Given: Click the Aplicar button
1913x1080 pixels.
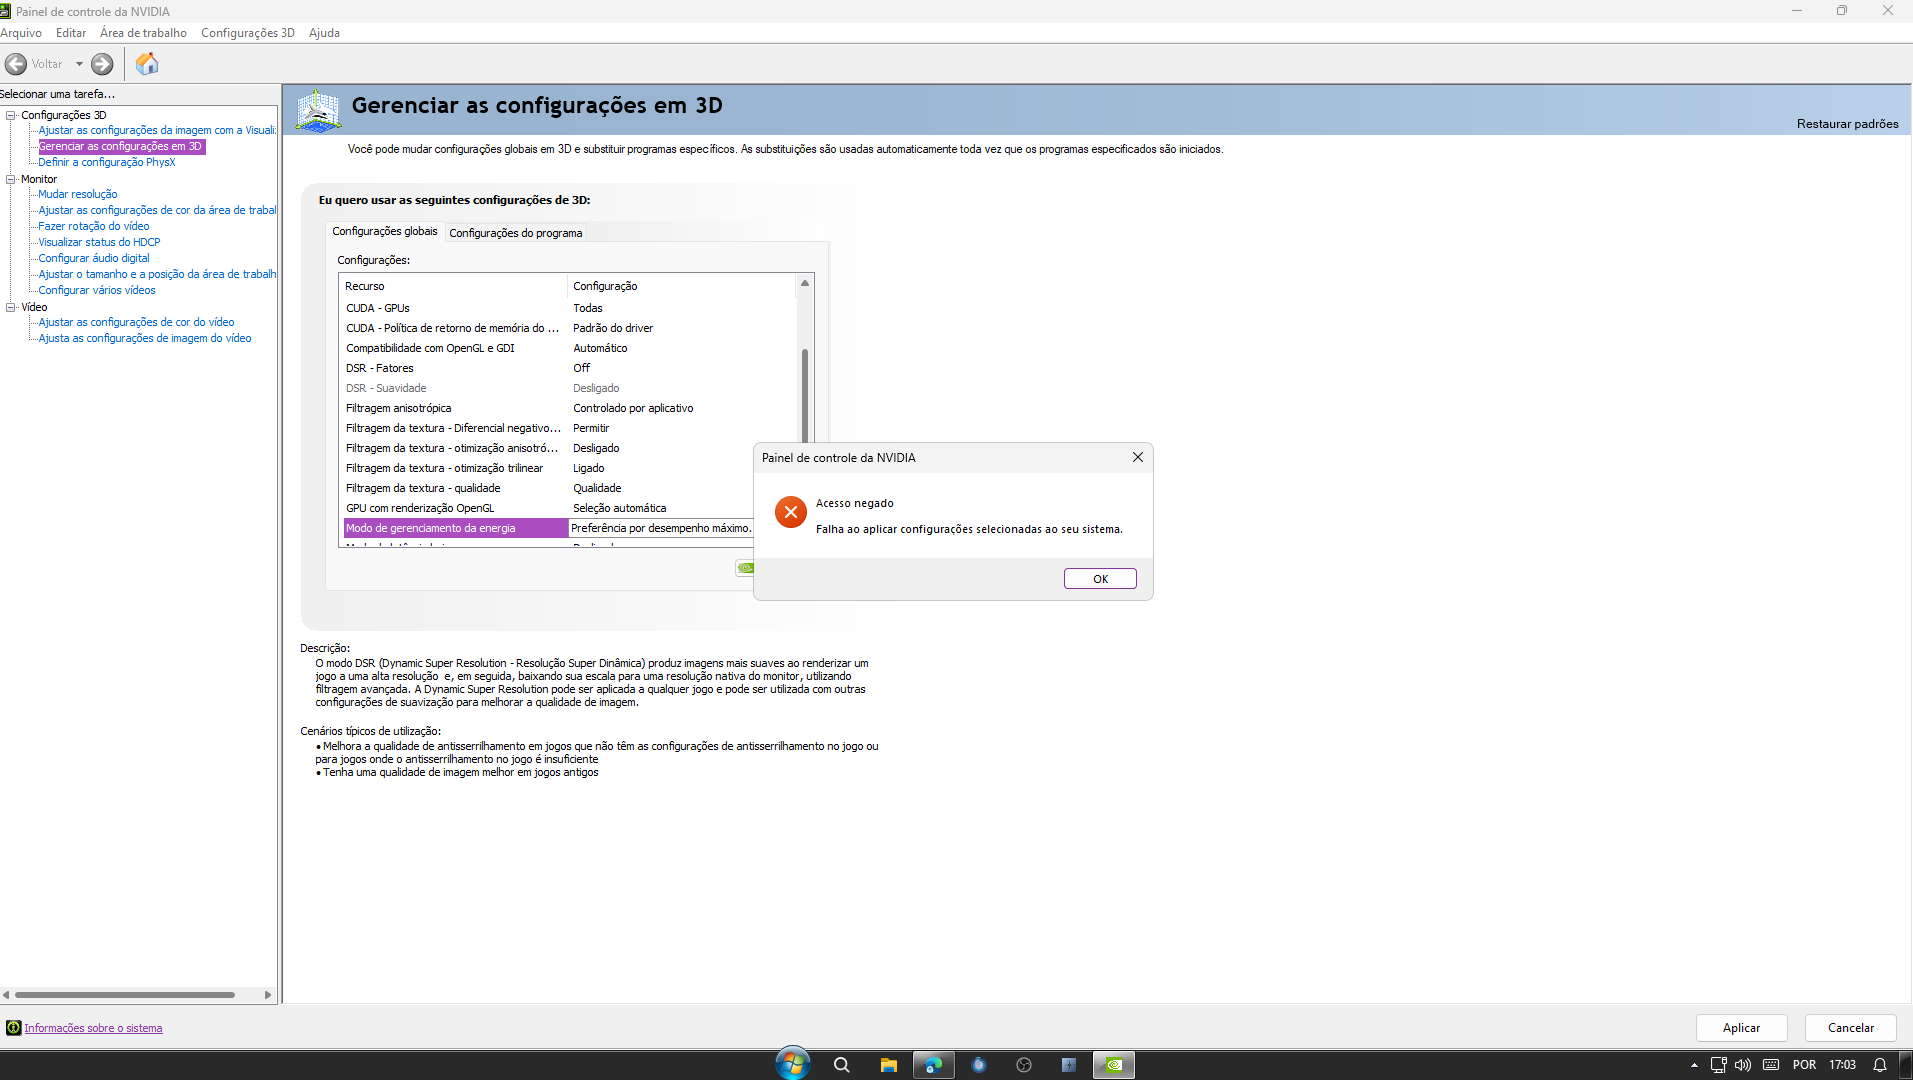Looking at the screenshot, I should 1741,1028.
